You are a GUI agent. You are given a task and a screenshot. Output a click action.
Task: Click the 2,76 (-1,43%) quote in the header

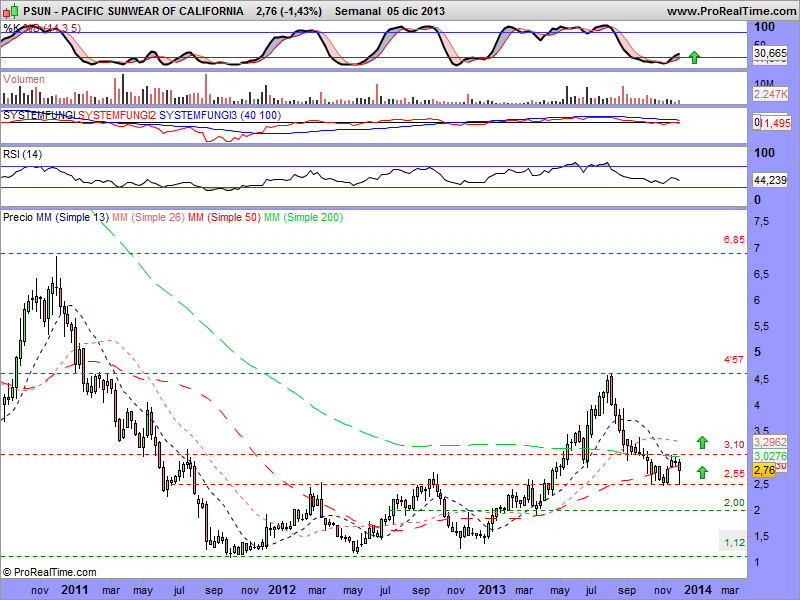tap(289, 11)
